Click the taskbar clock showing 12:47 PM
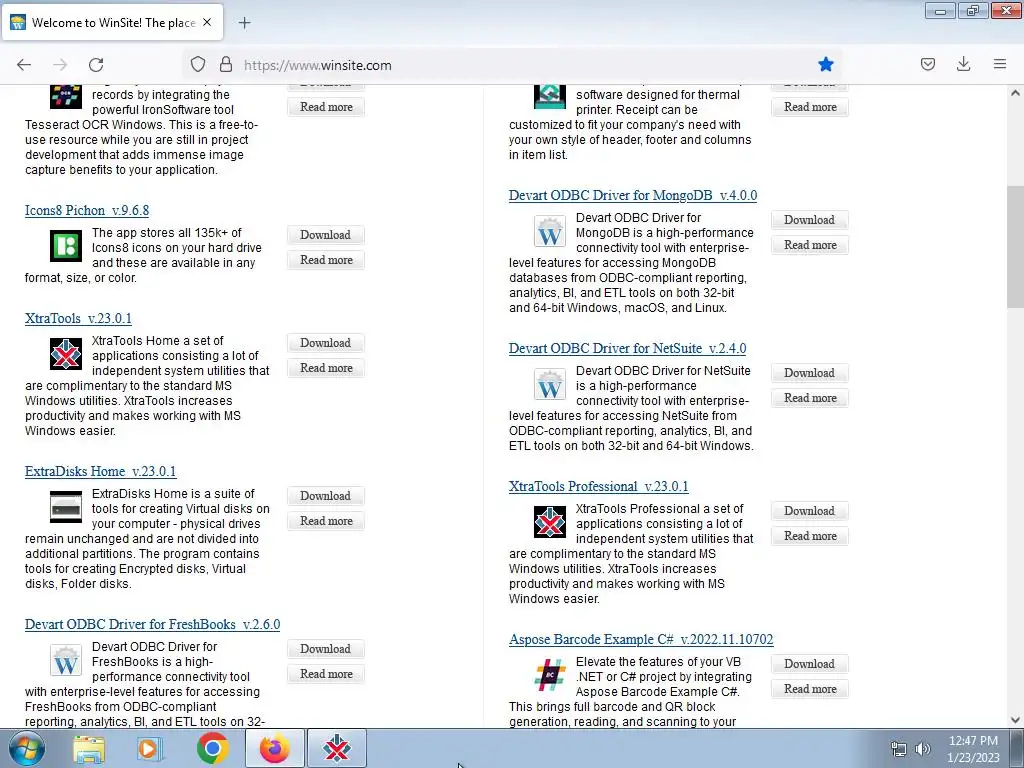The image size is (1024, 768). pos(973,749)
